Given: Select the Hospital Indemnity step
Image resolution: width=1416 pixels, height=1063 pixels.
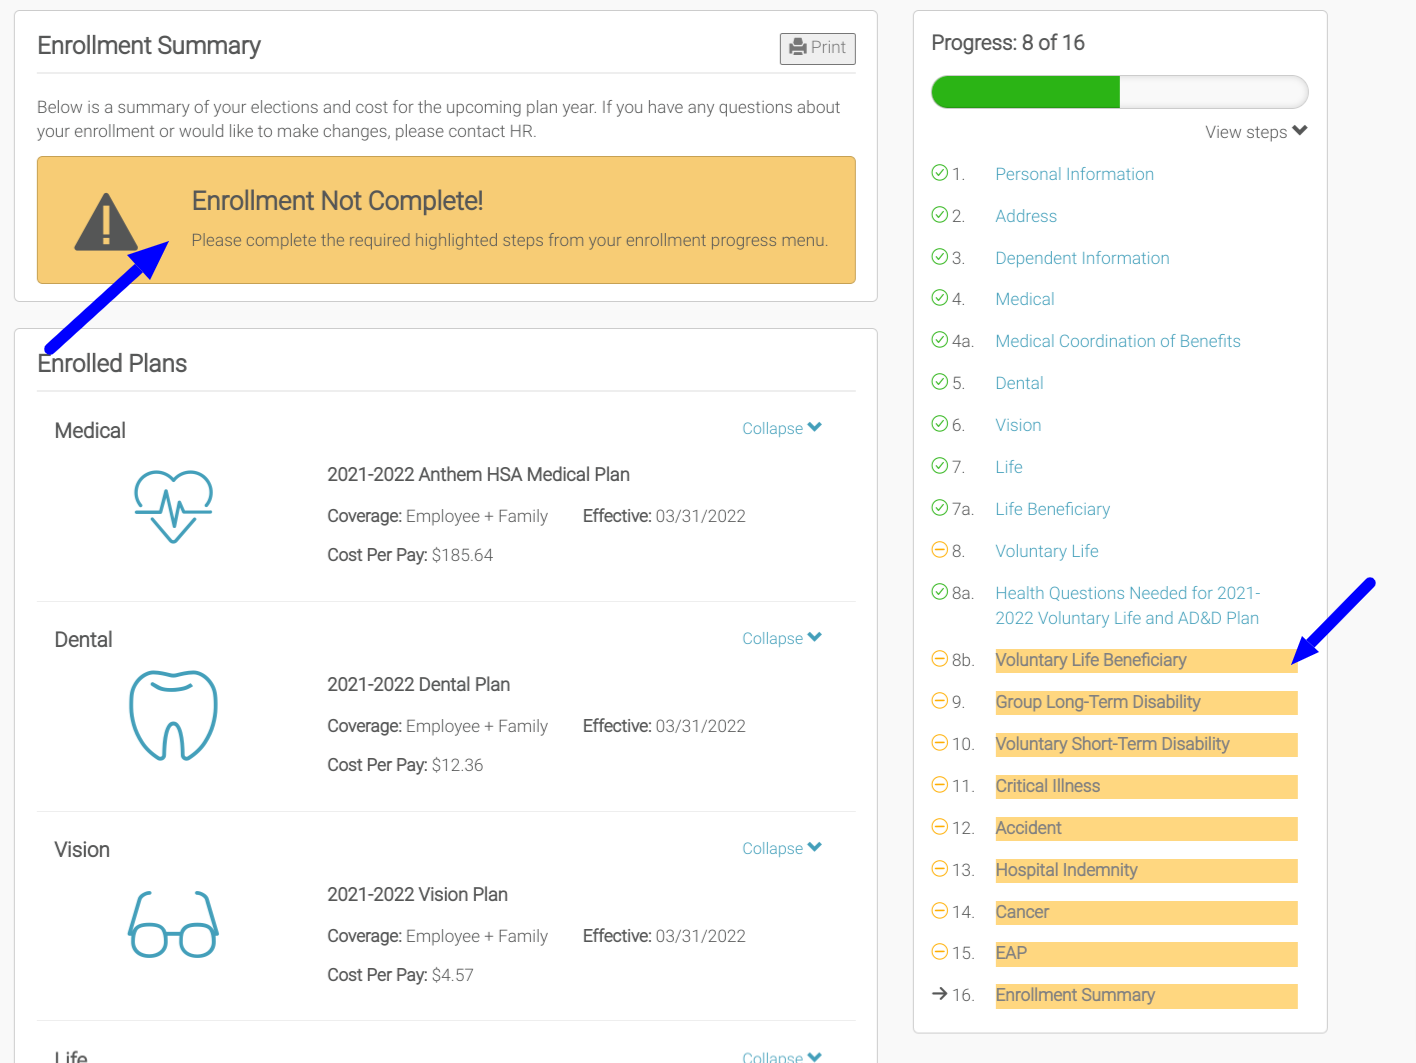Looking at the screenshot, I should [1066, 870].
